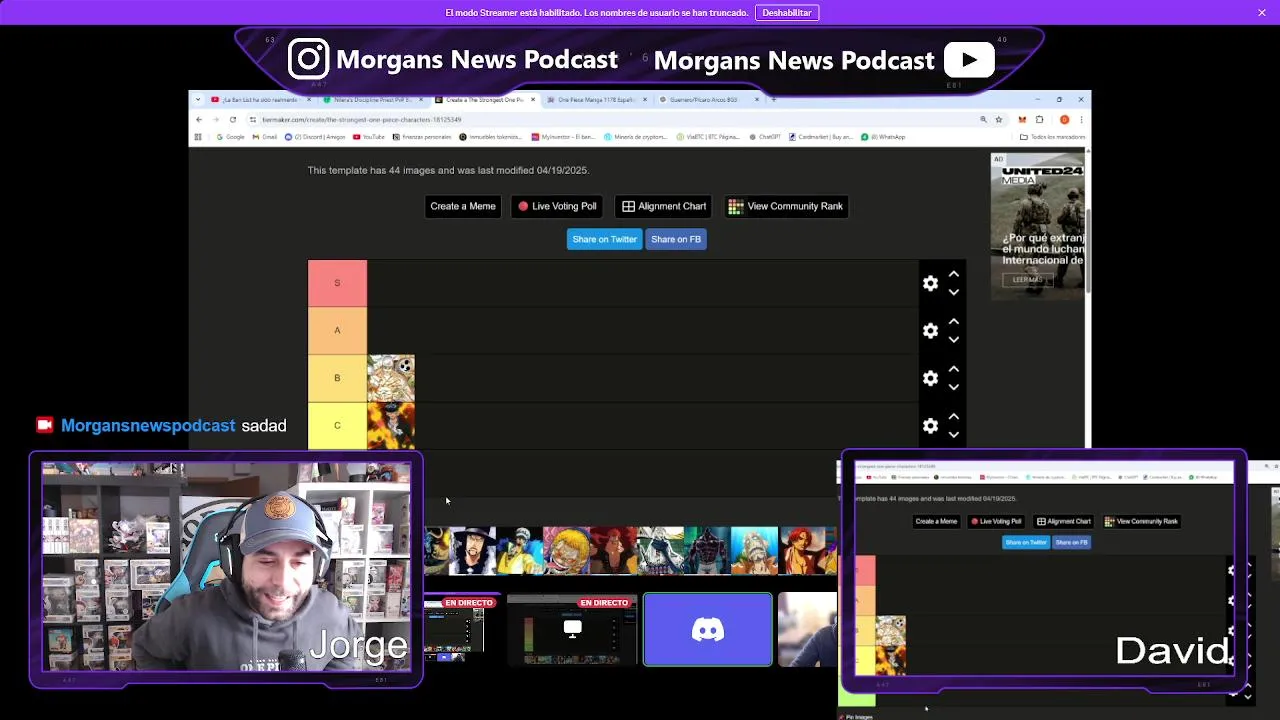Click the Instagram logo in Morgans News header
The height and width of the screenshot is (720, 1280).
coord(309,59)
